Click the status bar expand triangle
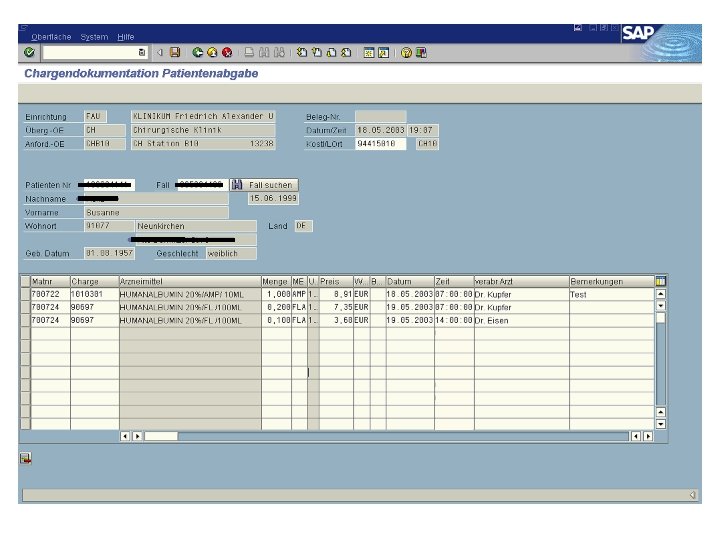Screen dimensions: 720x540 692,495
